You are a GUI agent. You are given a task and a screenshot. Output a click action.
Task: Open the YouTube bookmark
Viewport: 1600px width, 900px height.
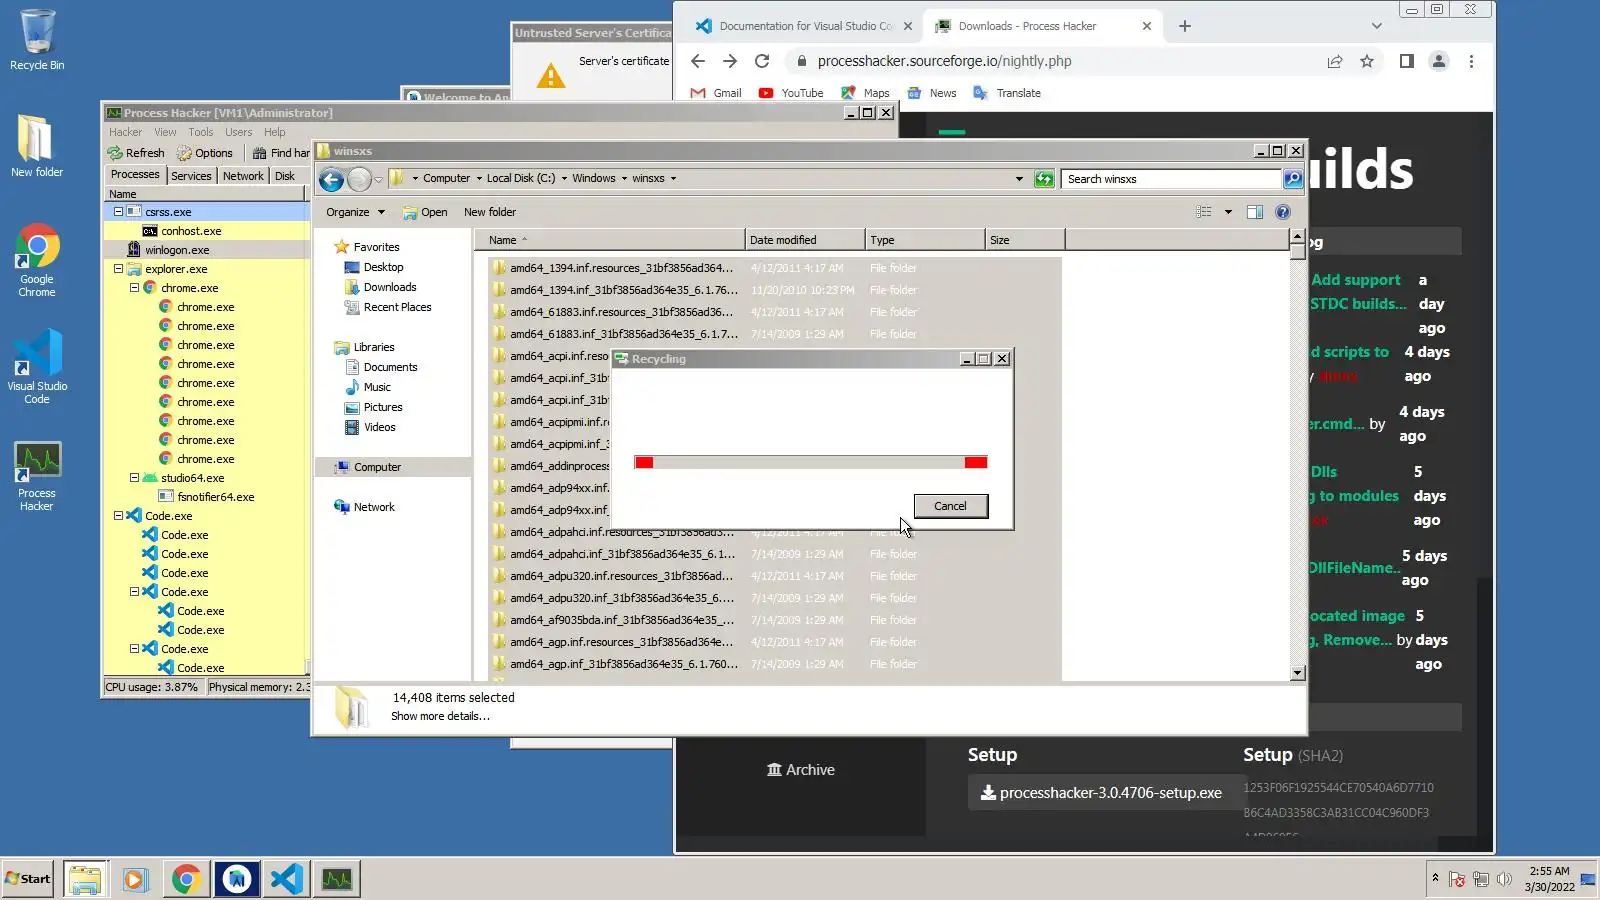point(791,93)
